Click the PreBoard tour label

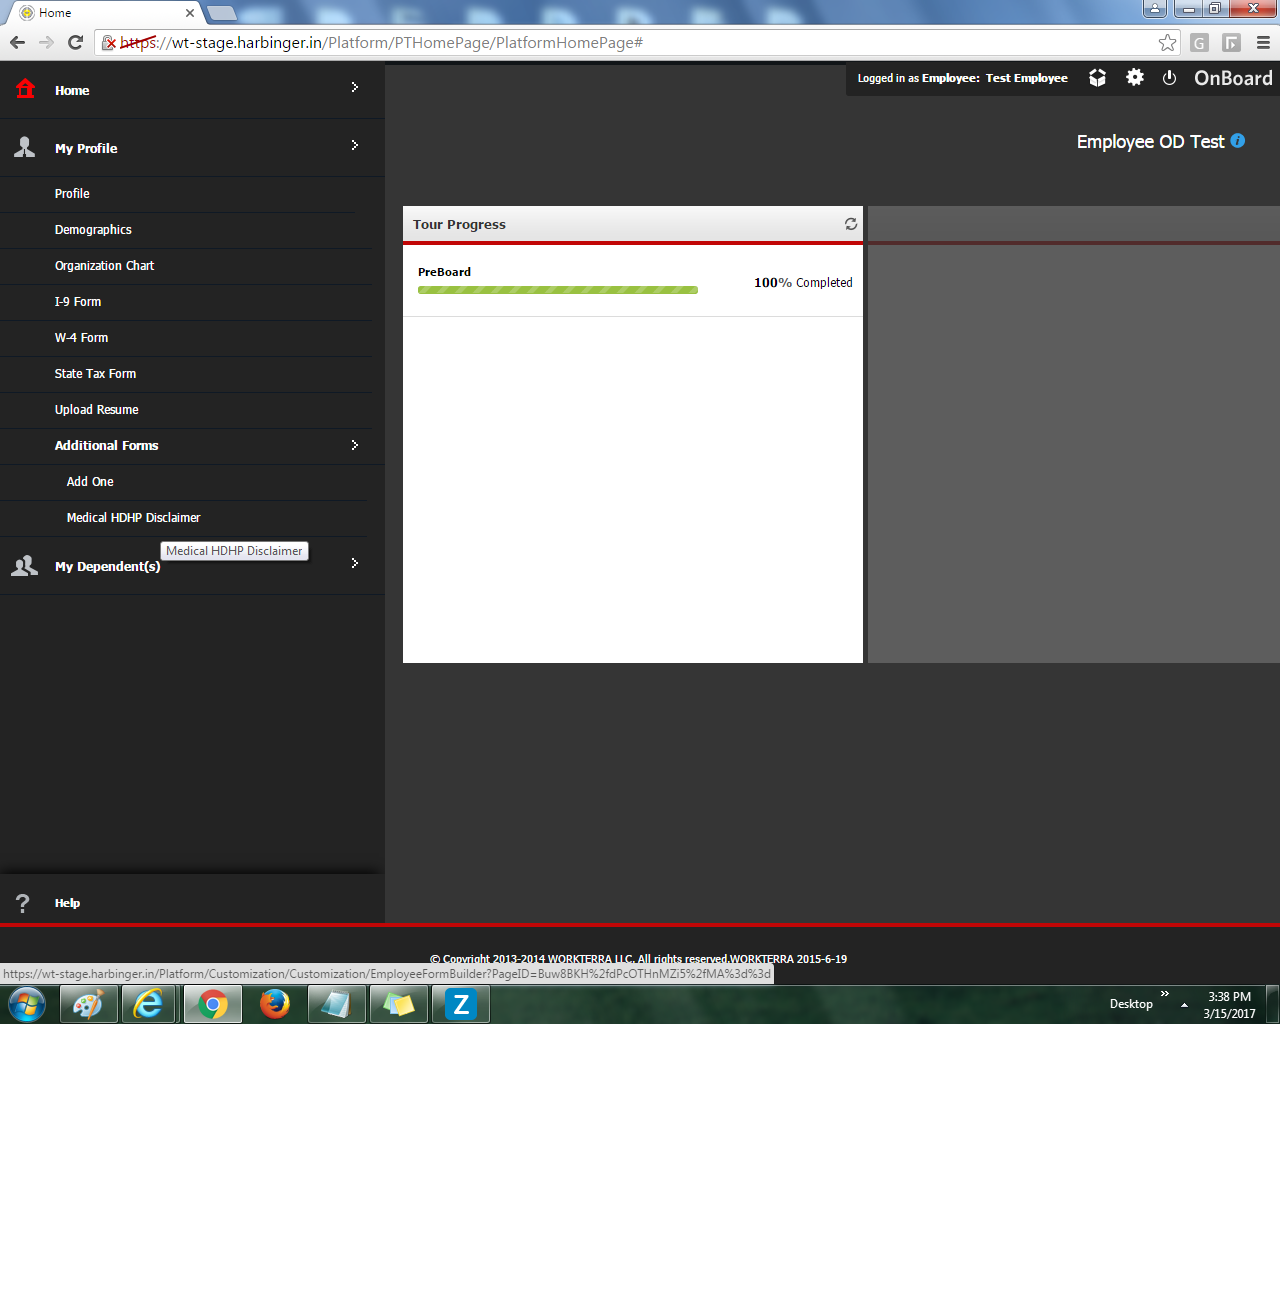444,272
